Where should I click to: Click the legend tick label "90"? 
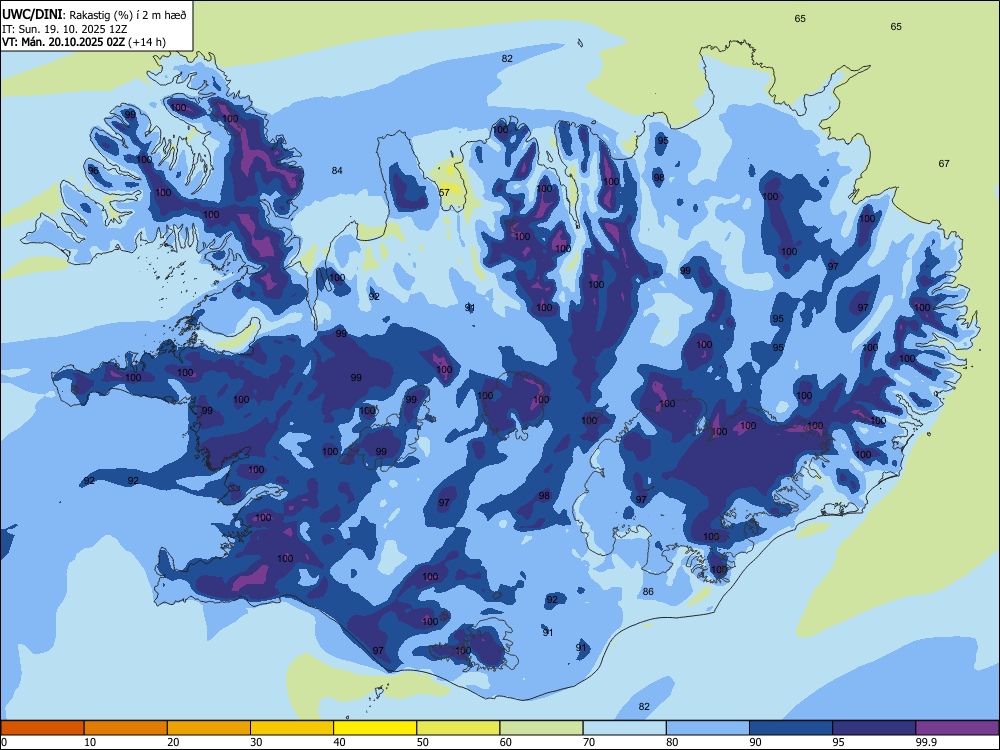click(x=755, y=742)
